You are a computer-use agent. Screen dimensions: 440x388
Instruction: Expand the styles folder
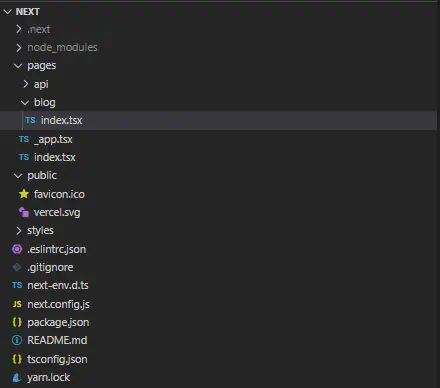19,230
